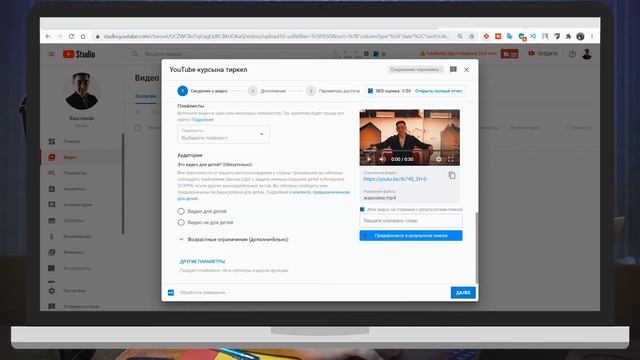This screenshot has height=360, width=640.
Task: Click the blue 'Предпросмотр в результатах поиска' button
Action: (411, 236)
